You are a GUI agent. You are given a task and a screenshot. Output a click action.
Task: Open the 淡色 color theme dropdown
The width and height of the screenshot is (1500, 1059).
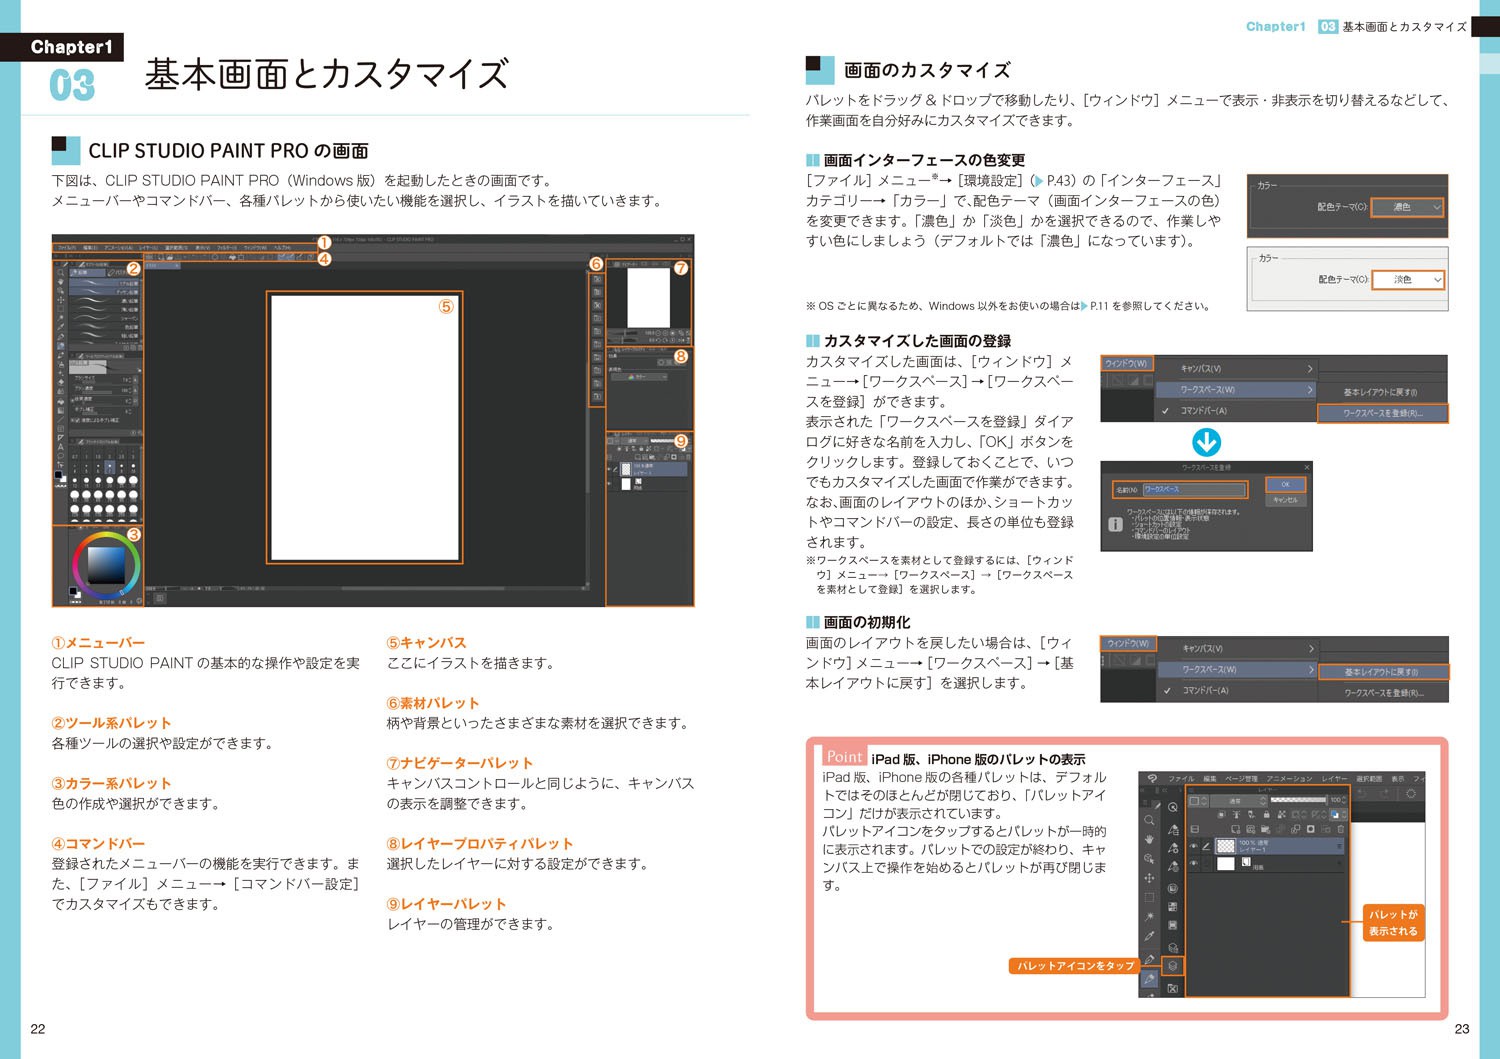[x=1408, y=280]
